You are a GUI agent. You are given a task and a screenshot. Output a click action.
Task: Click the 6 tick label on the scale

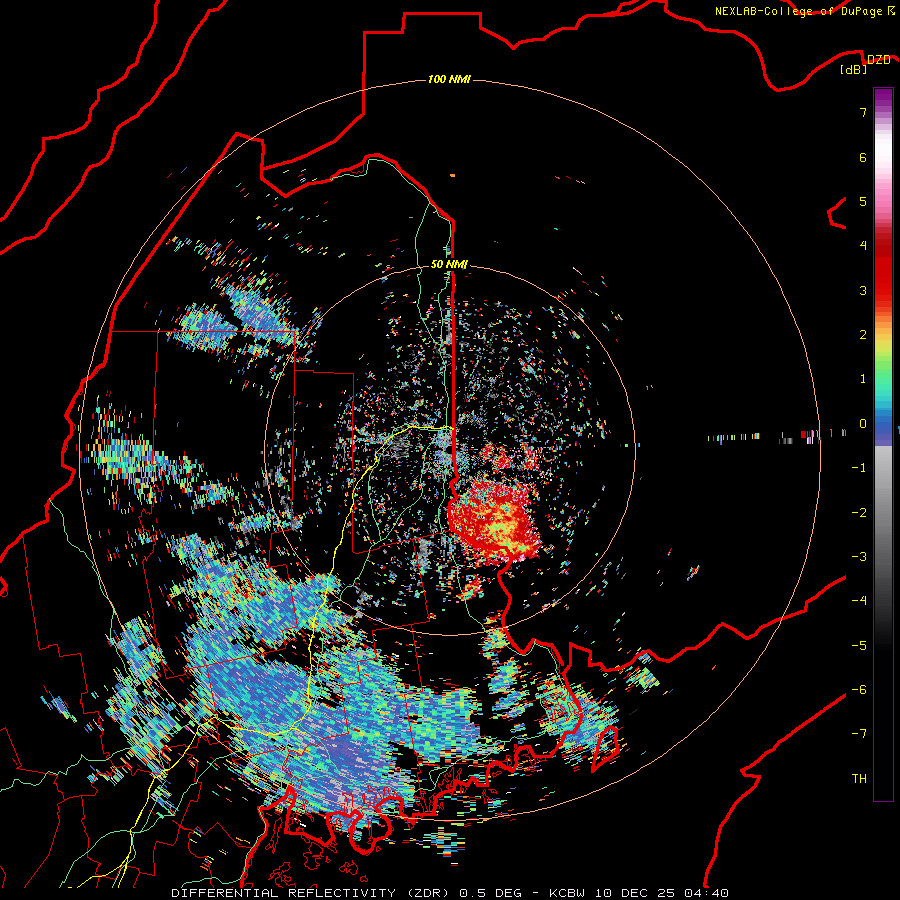[x=863, y=157]
